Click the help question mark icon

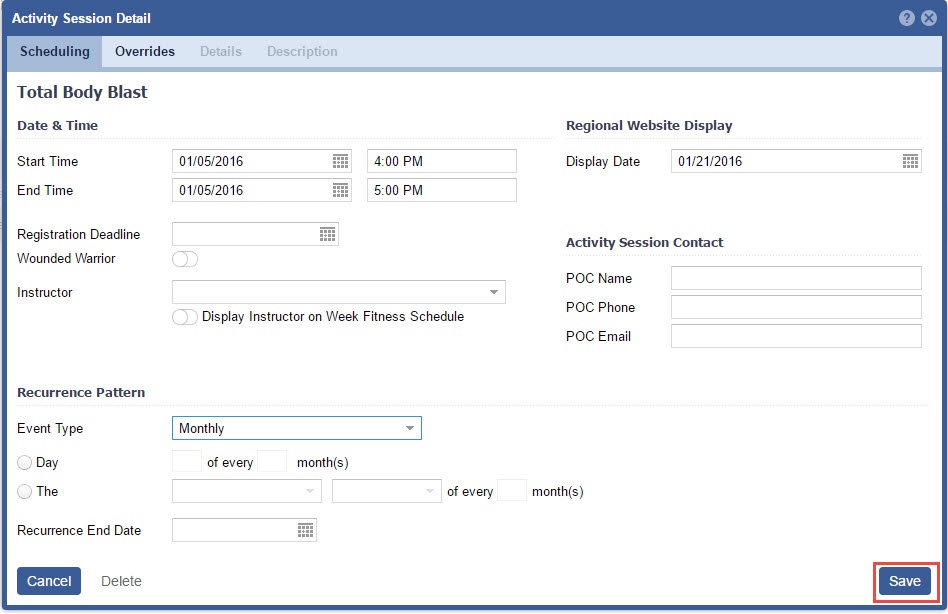pos(907,18)
